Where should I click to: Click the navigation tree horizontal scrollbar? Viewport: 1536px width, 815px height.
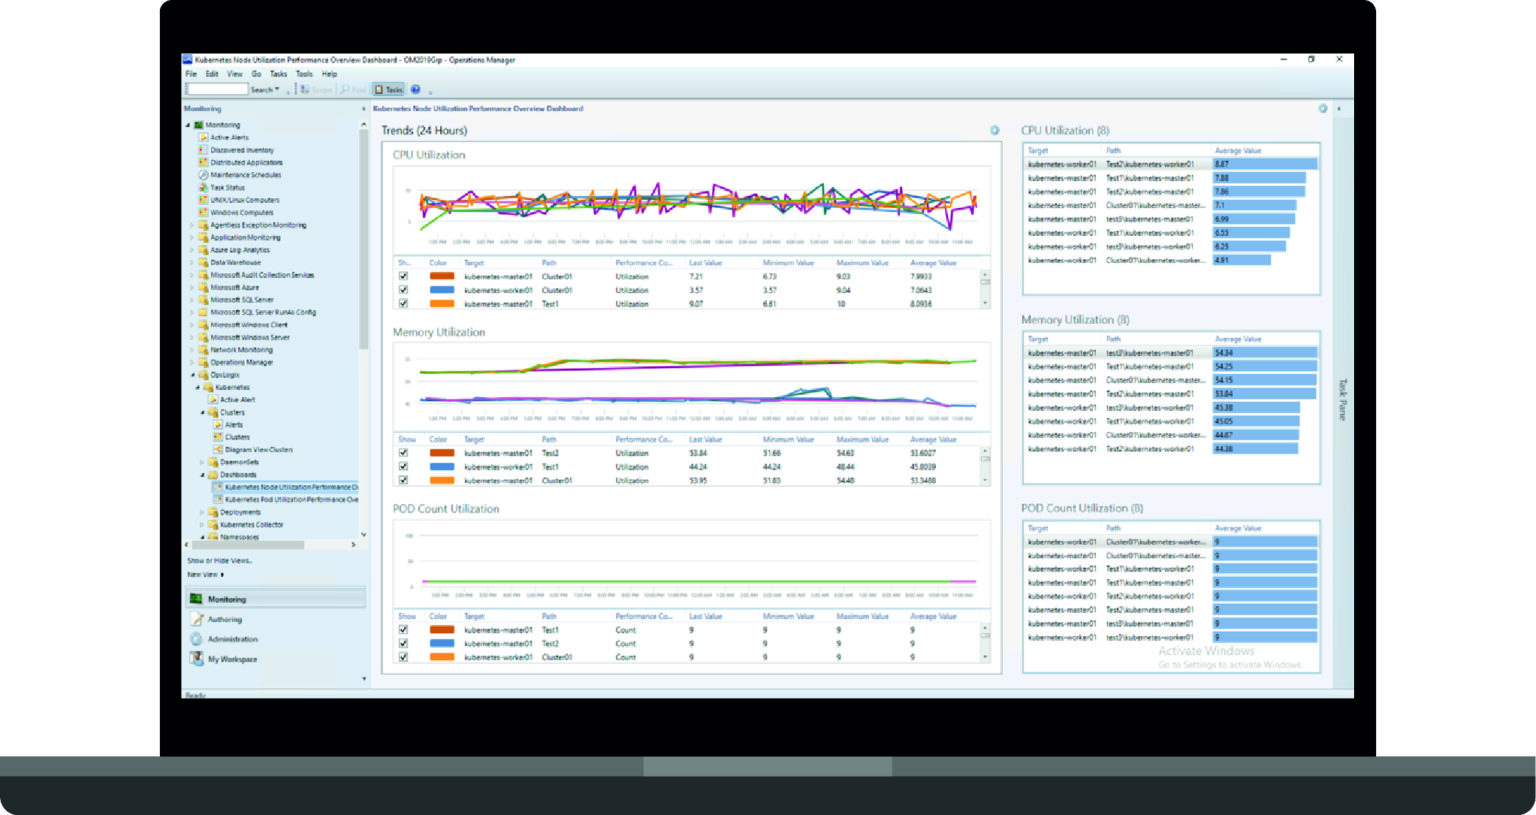(248, 545)
